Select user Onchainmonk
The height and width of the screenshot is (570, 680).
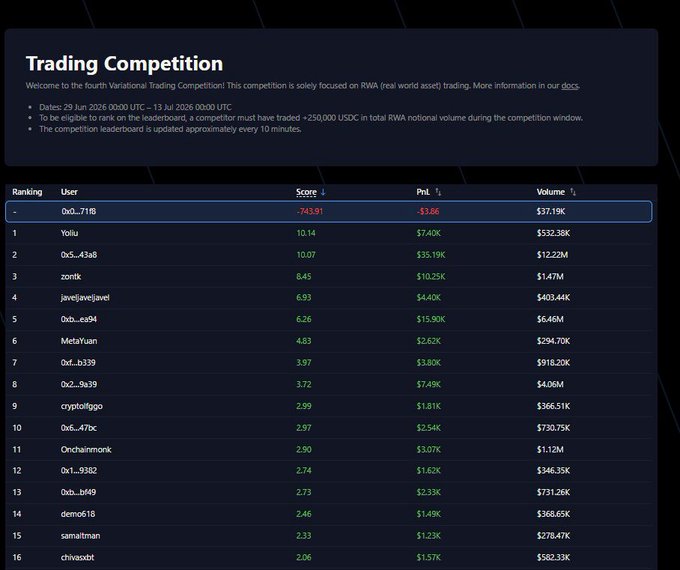click(x=86, y=449)
